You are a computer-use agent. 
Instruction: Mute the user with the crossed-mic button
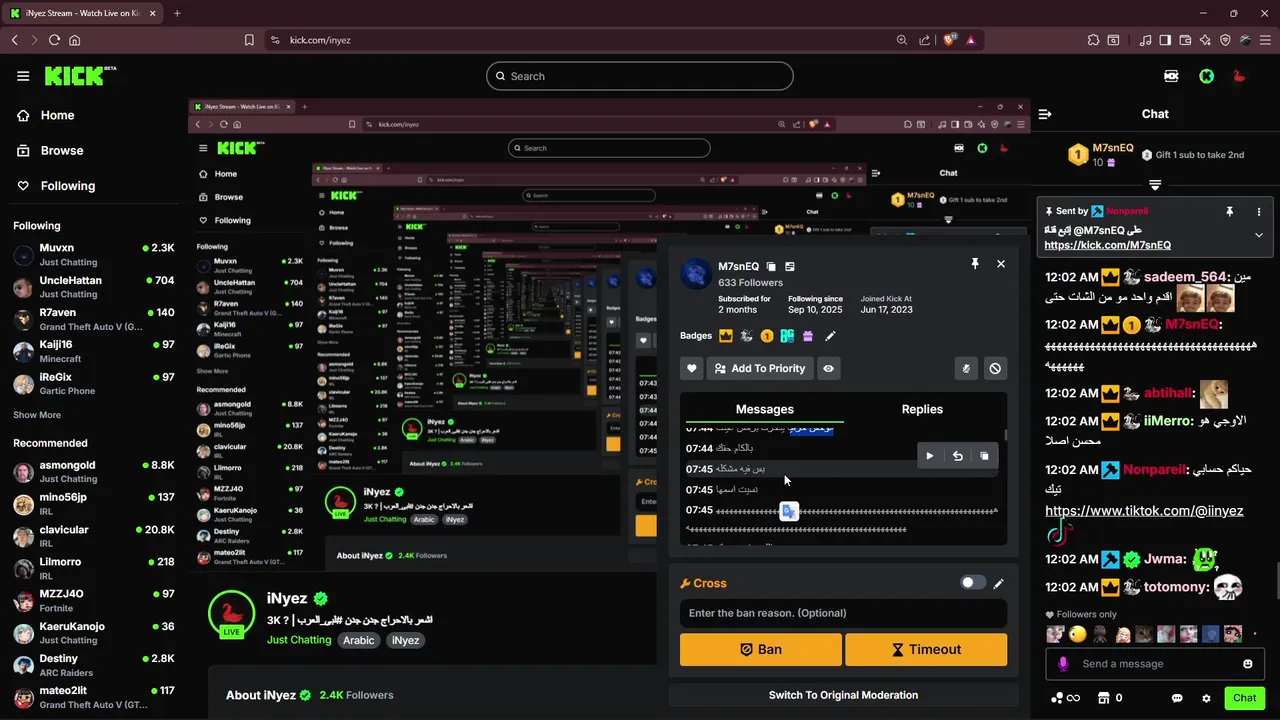pos(966,369)
